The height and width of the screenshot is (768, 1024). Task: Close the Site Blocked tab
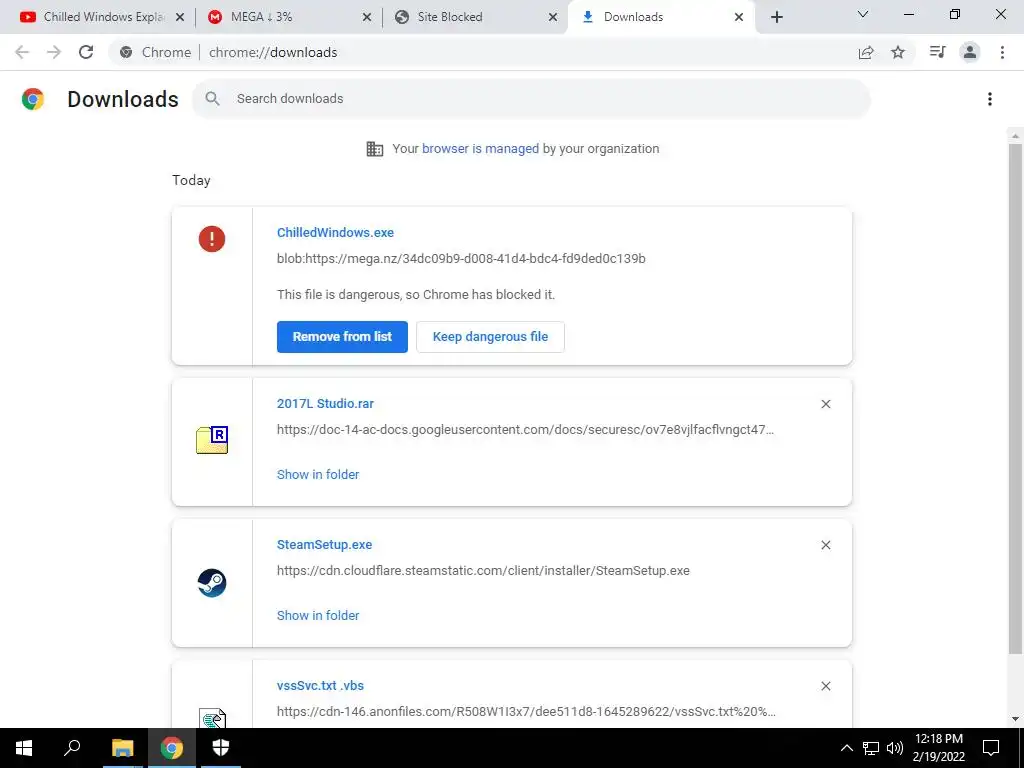coord(553,18)
